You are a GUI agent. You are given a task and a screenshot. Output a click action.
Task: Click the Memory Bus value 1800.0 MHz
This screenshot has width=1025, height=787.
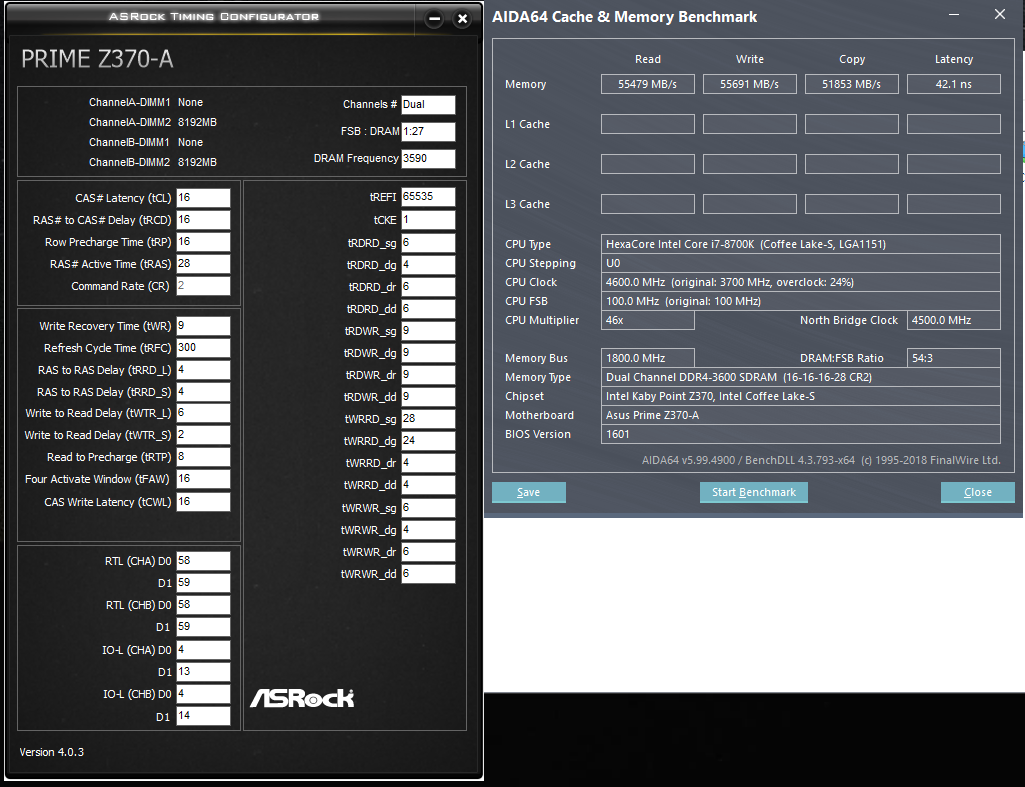[x=648, y=358]
